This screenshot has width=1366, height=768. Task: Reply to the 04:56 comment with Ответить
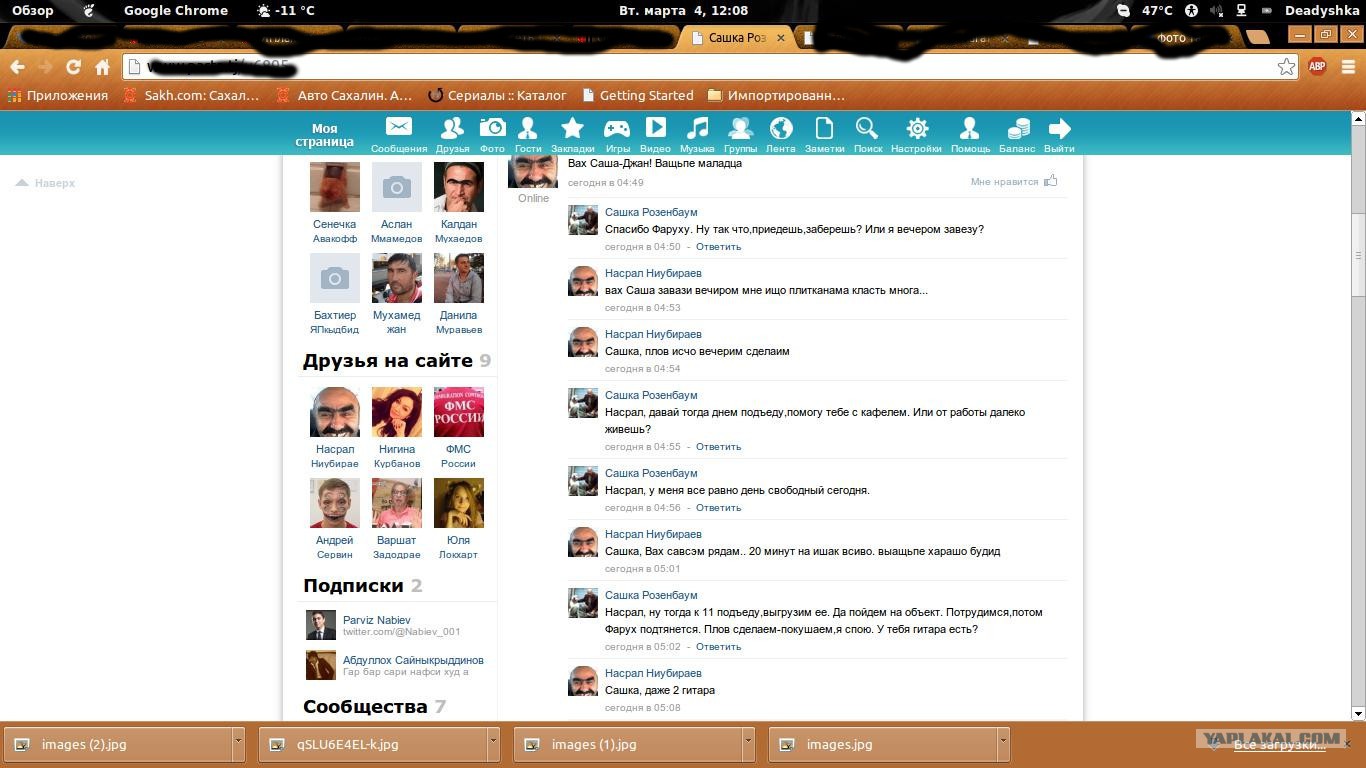click(718, 508)
